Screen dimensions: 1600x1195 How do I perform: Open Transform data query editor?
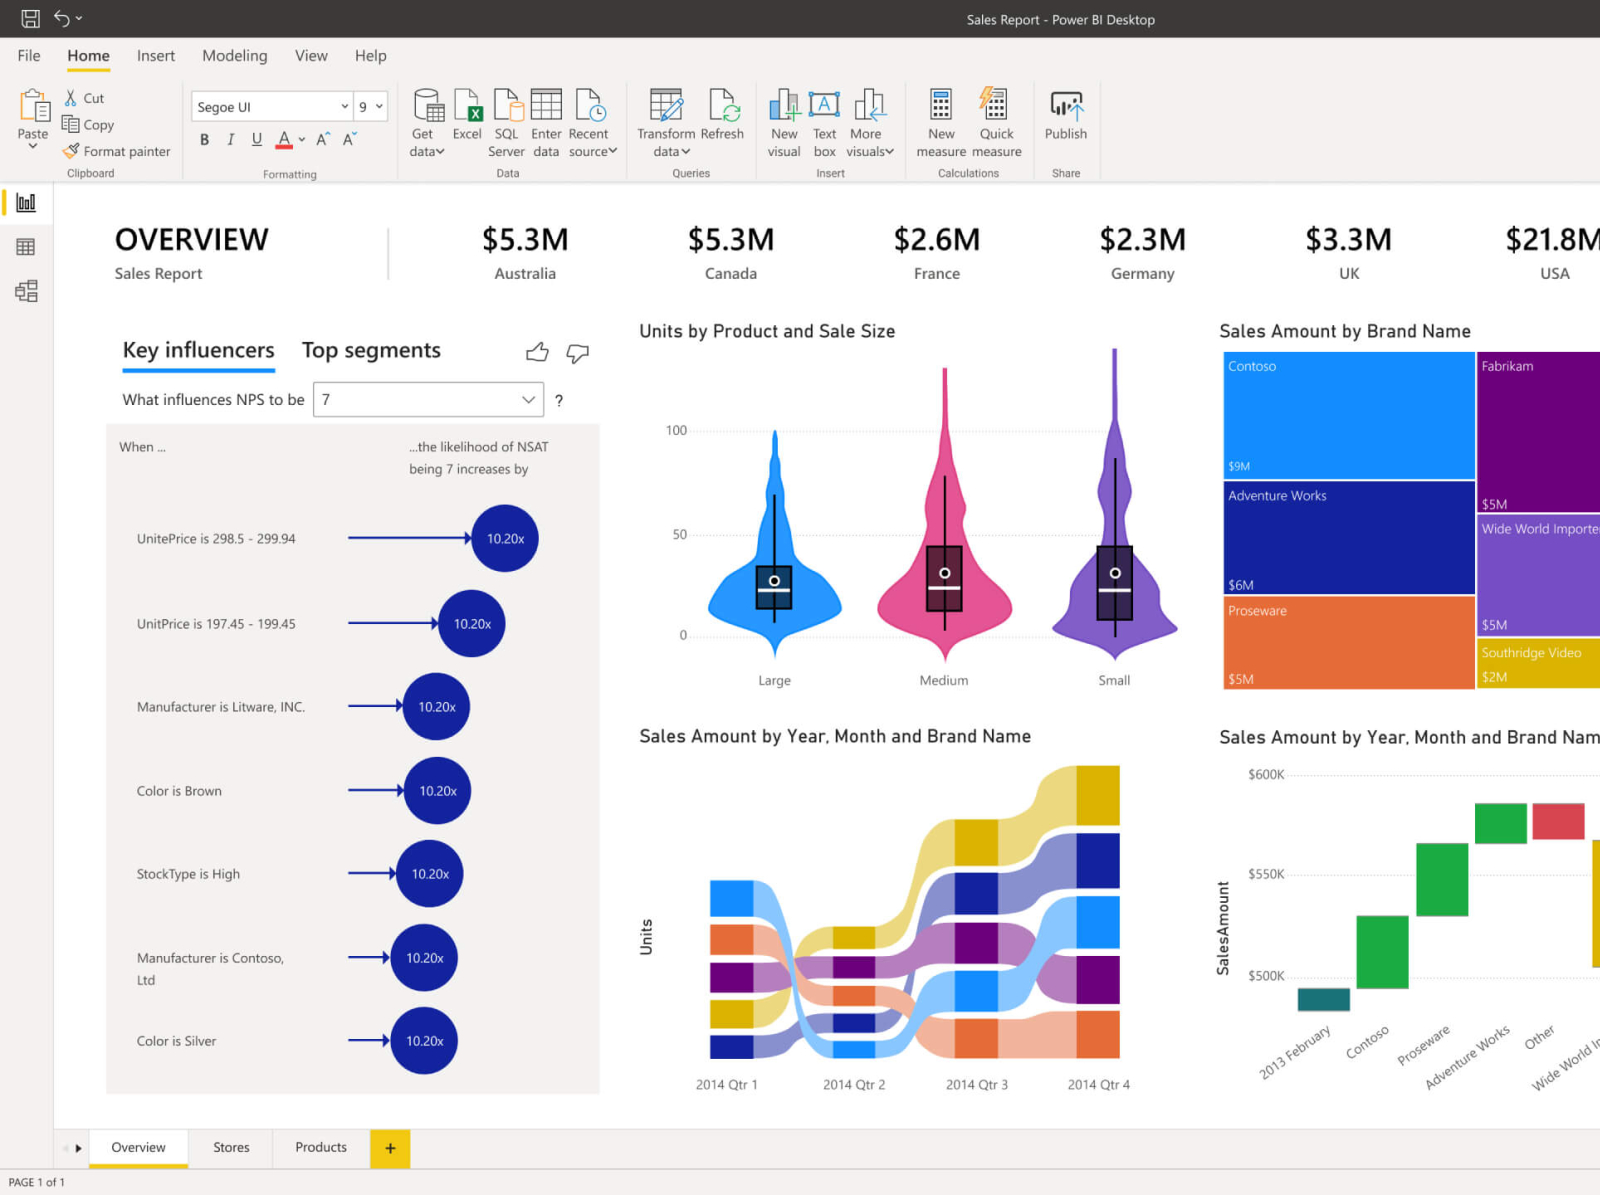(666, 122)
